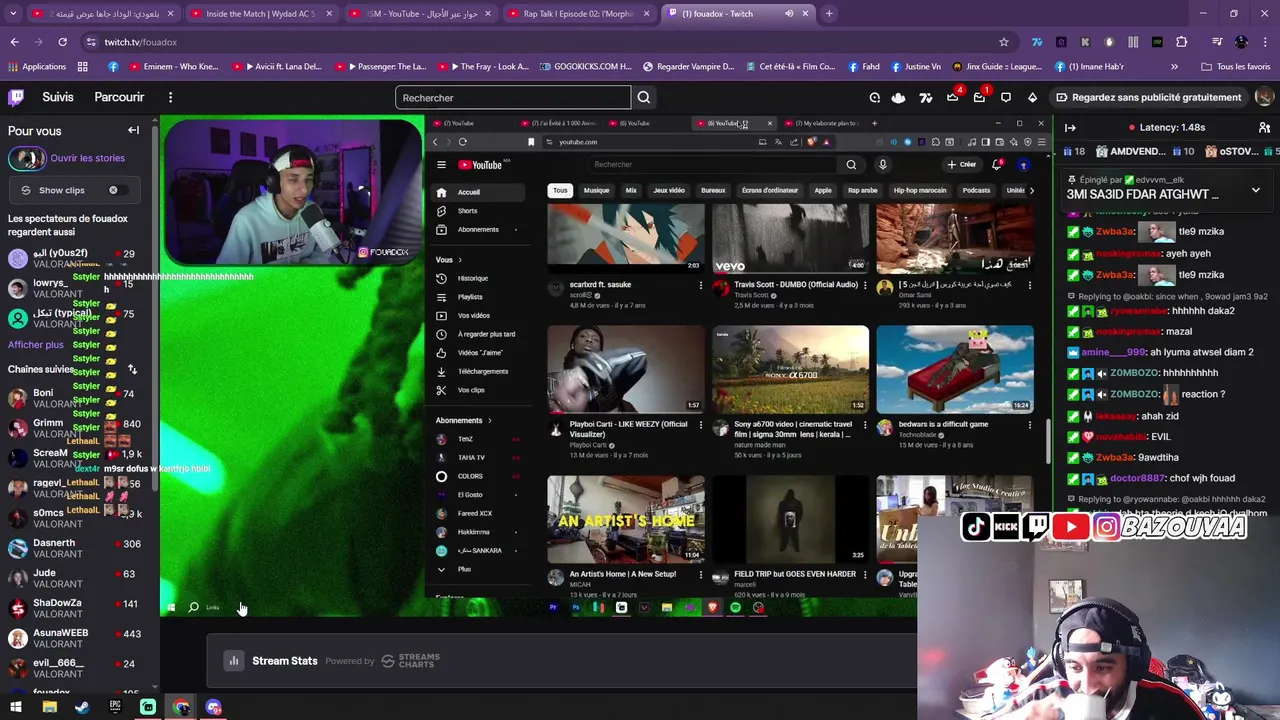
Task: Open the Twitch whispers chat bubble icon
Action: [x=1006, y=97]
